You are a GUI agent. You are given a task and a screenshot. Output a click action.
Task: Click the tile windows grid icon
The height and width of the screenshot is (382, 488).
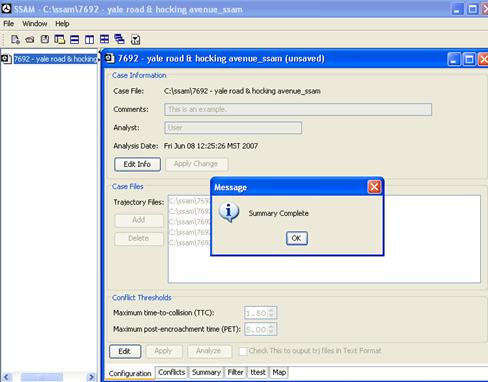(x=104, y=39)
